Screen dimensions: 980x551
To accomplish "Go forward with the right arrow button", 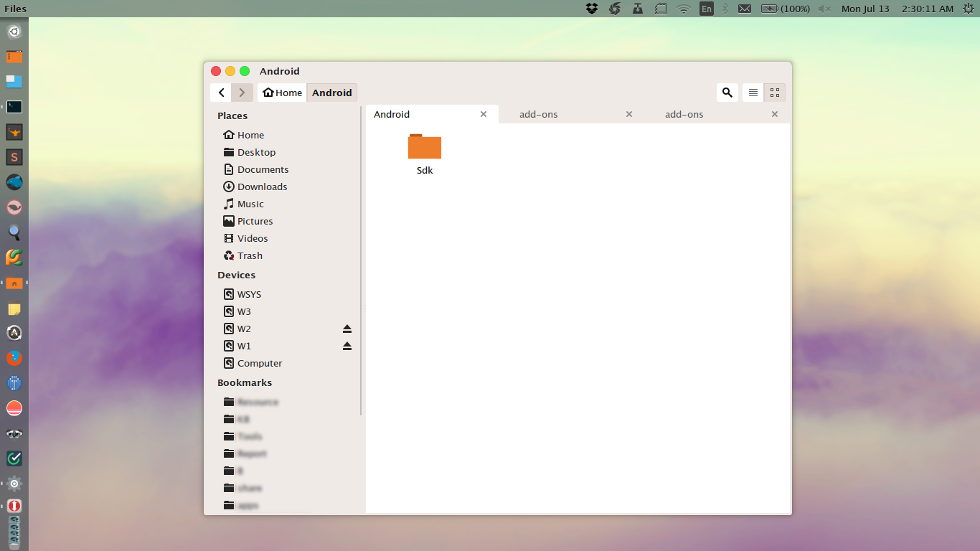I will [x=242, y=92].
